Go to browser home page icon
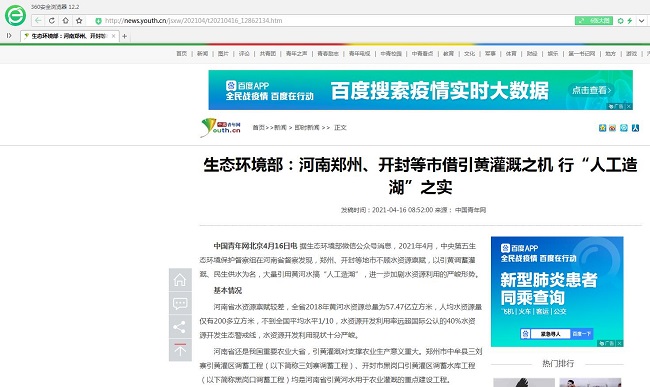The height and width of the screenshot is (387, 650). click(65, 20)
